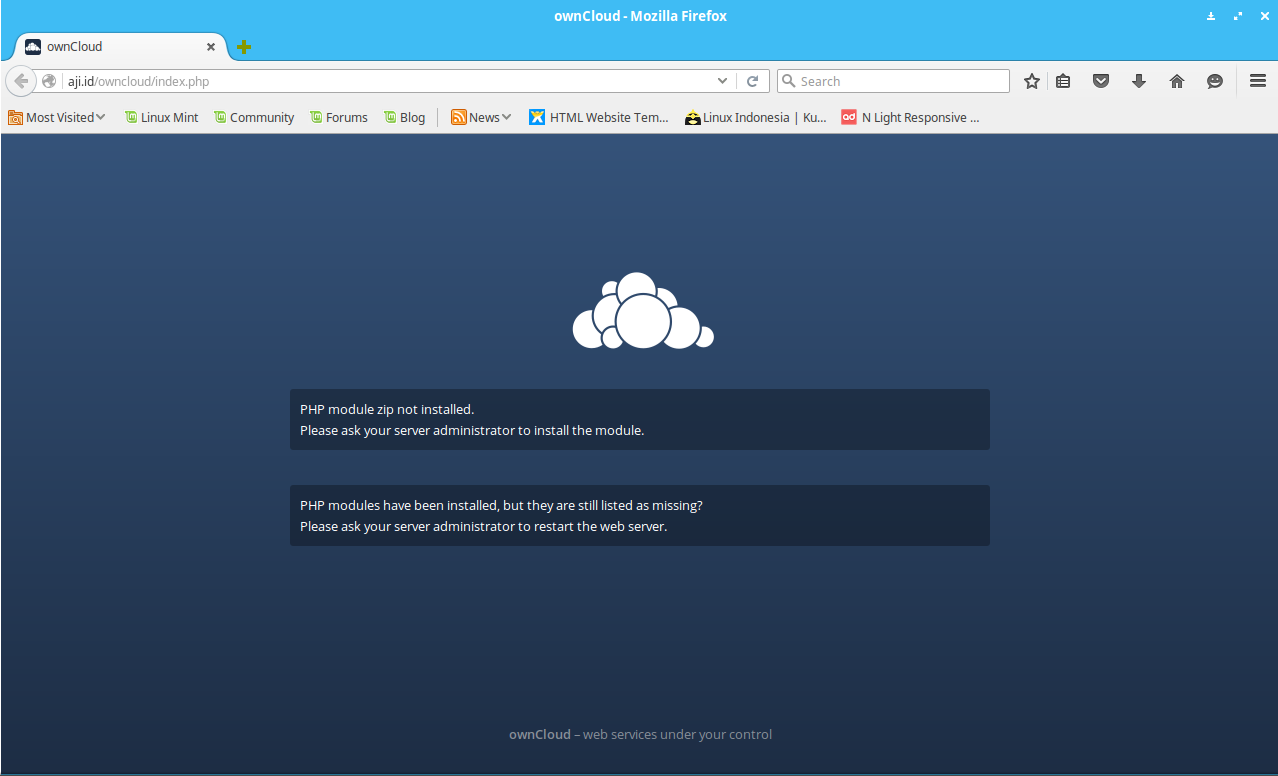Open N Light Responsive bookmark
Viewport: 1278px width, 776px height.
point(910,117)
